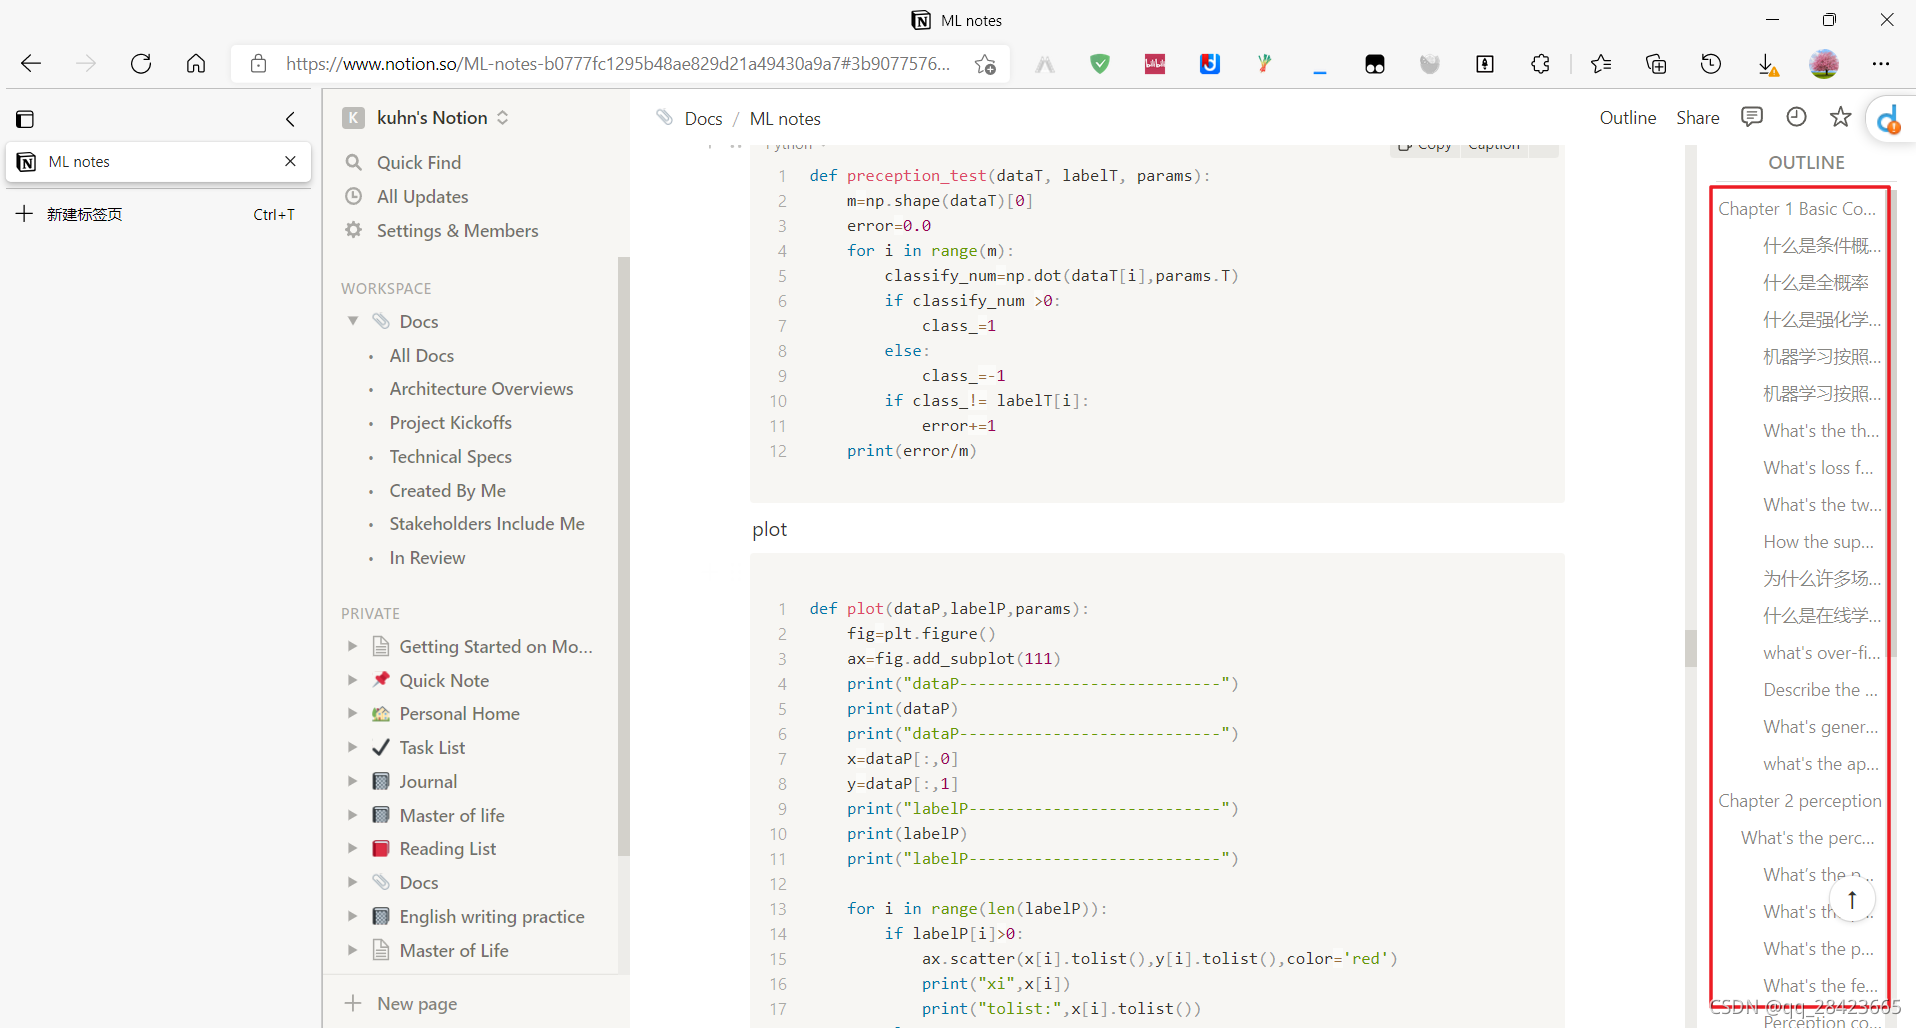Collapse the vertical tabs pane

pos(290,119)
